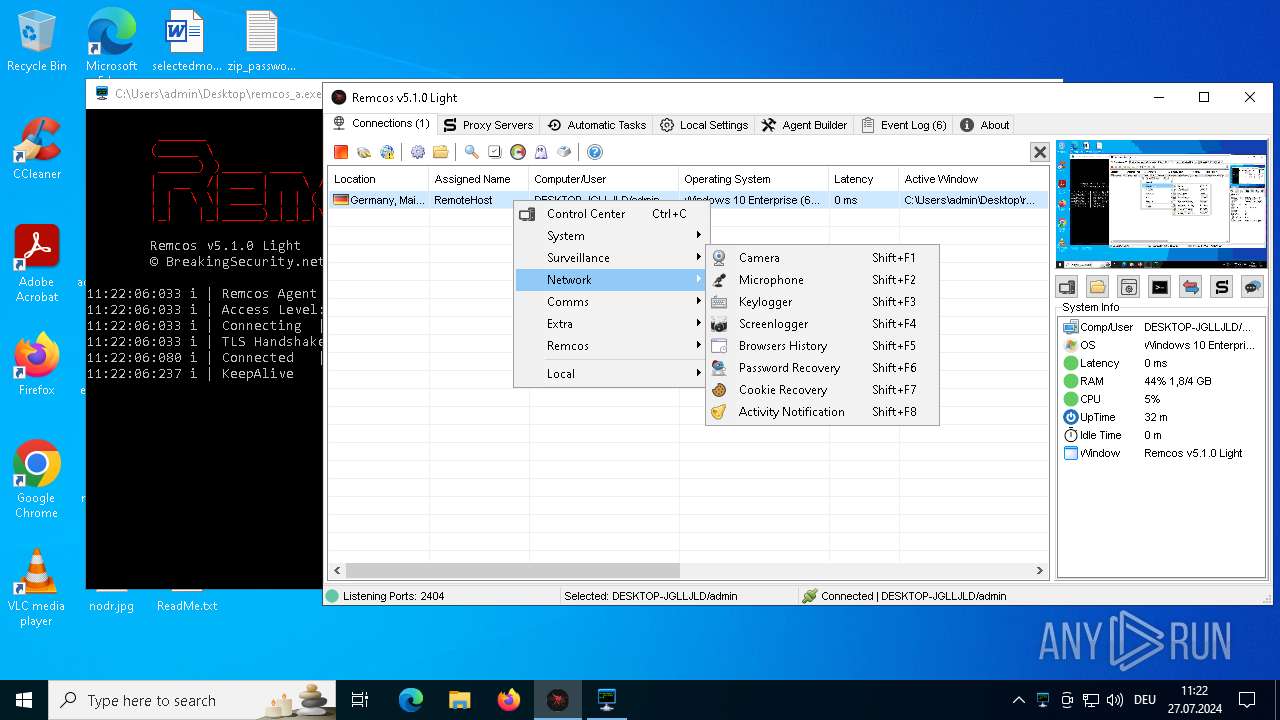Switch to the Agent Builder tab
1280x720 pixels.
pos(805,125)
